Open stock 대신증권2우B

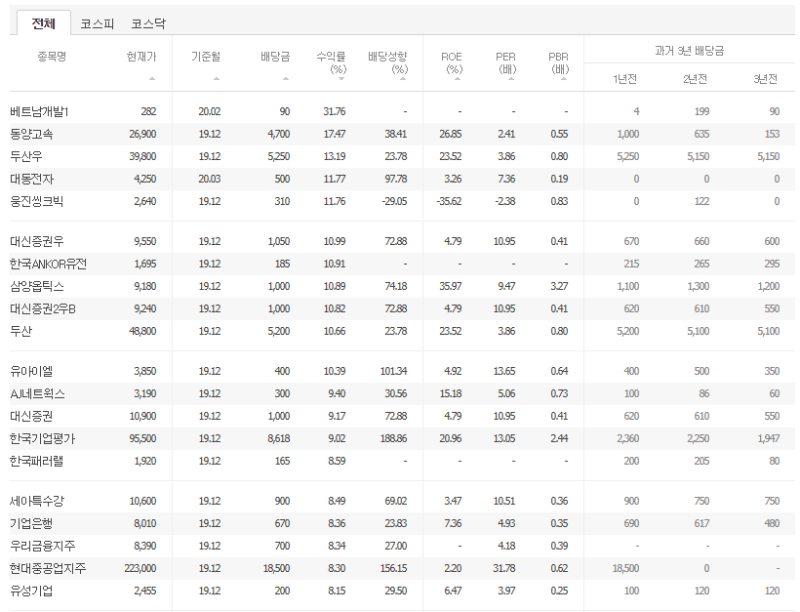point(43,309)
